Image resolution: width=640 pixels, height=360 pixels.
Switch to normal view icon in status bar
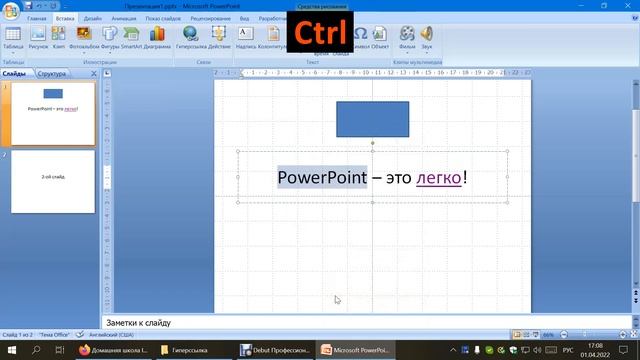click(517, 334)
